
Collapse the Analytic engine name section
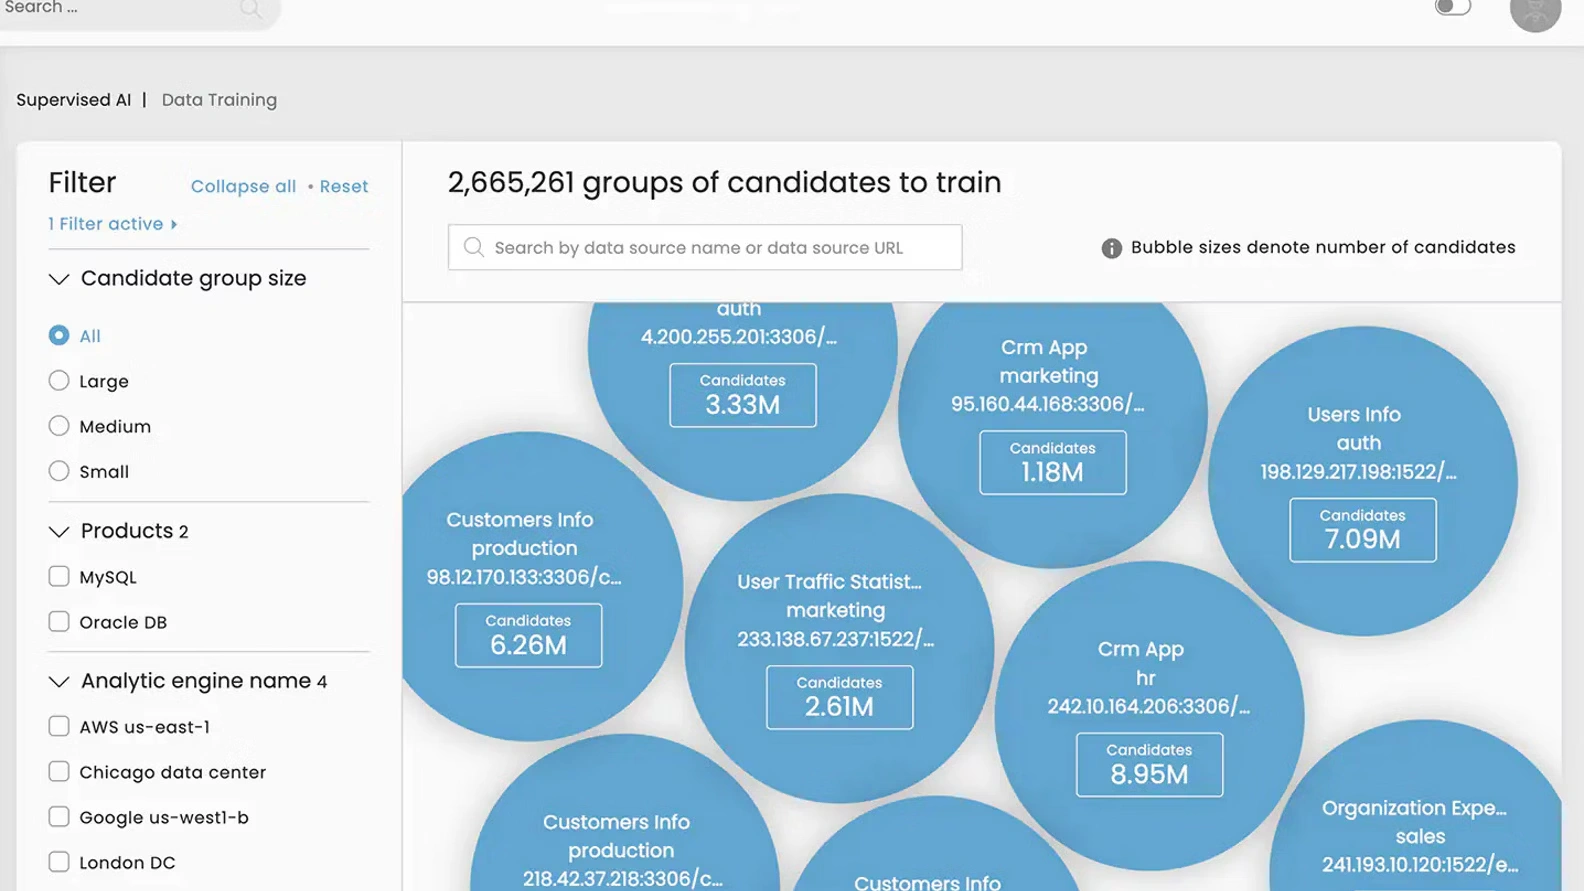pos(59,681)
